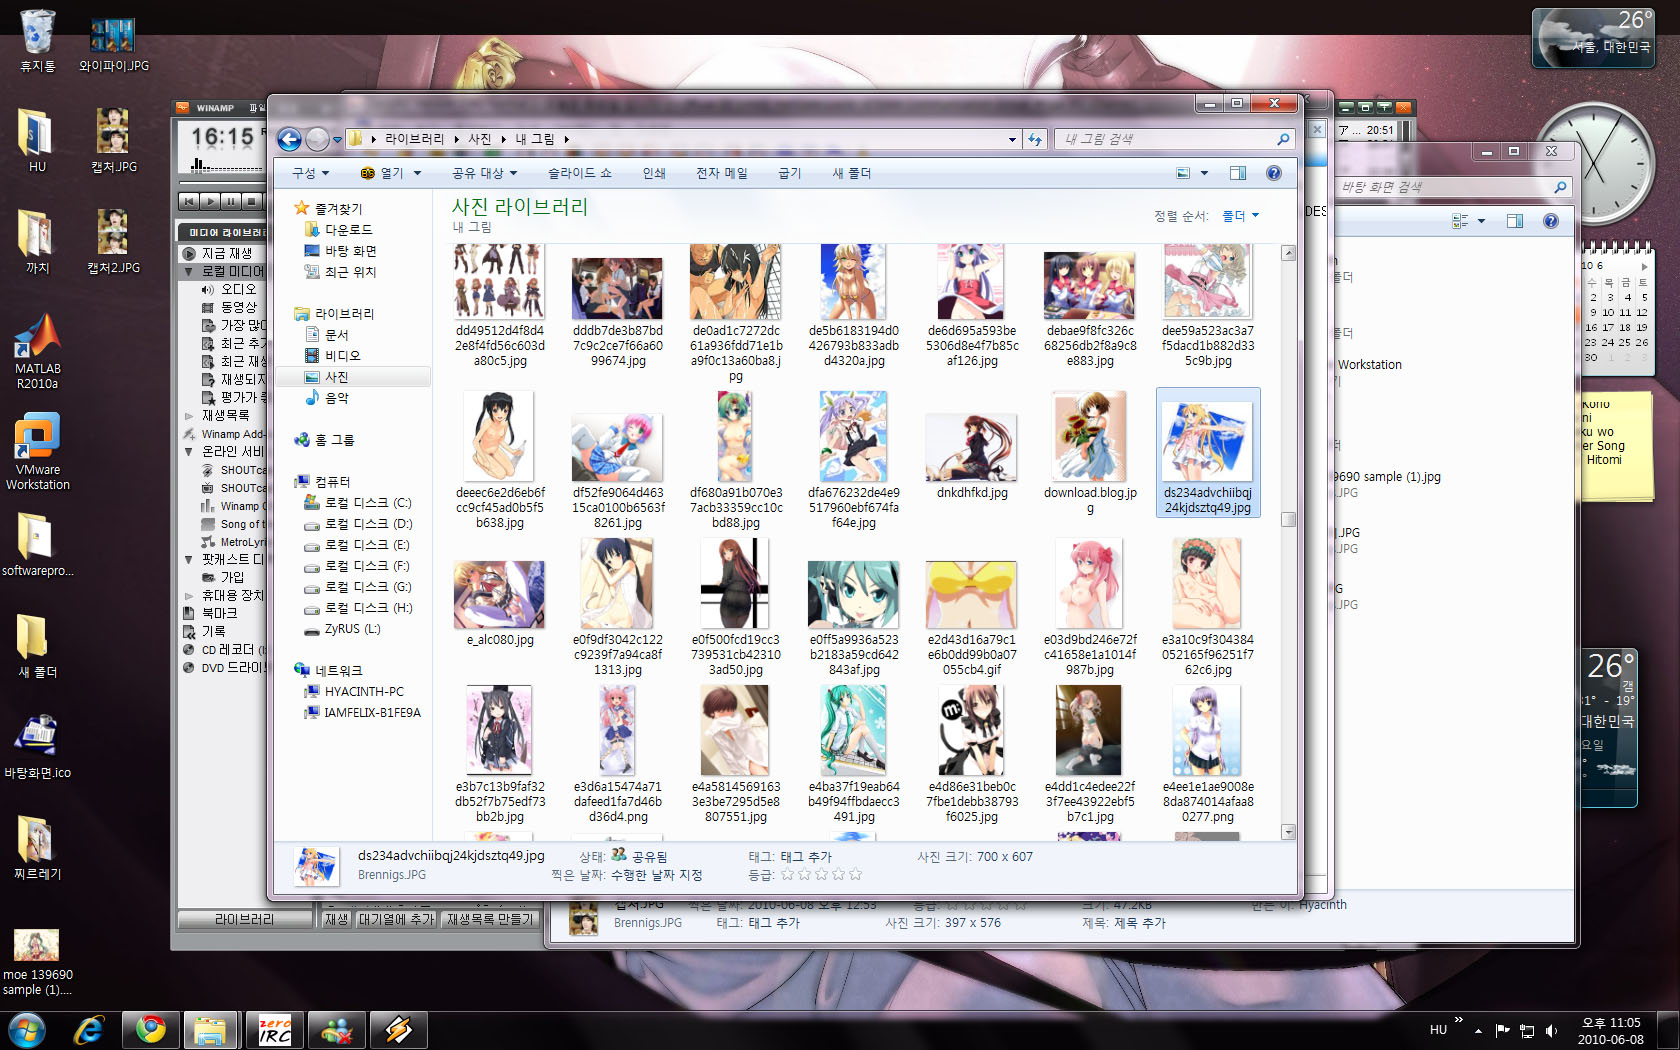Screen dimensions: 1680x1050
Task: Set the fifth rating star in the details pane
Action: point(855,875)
